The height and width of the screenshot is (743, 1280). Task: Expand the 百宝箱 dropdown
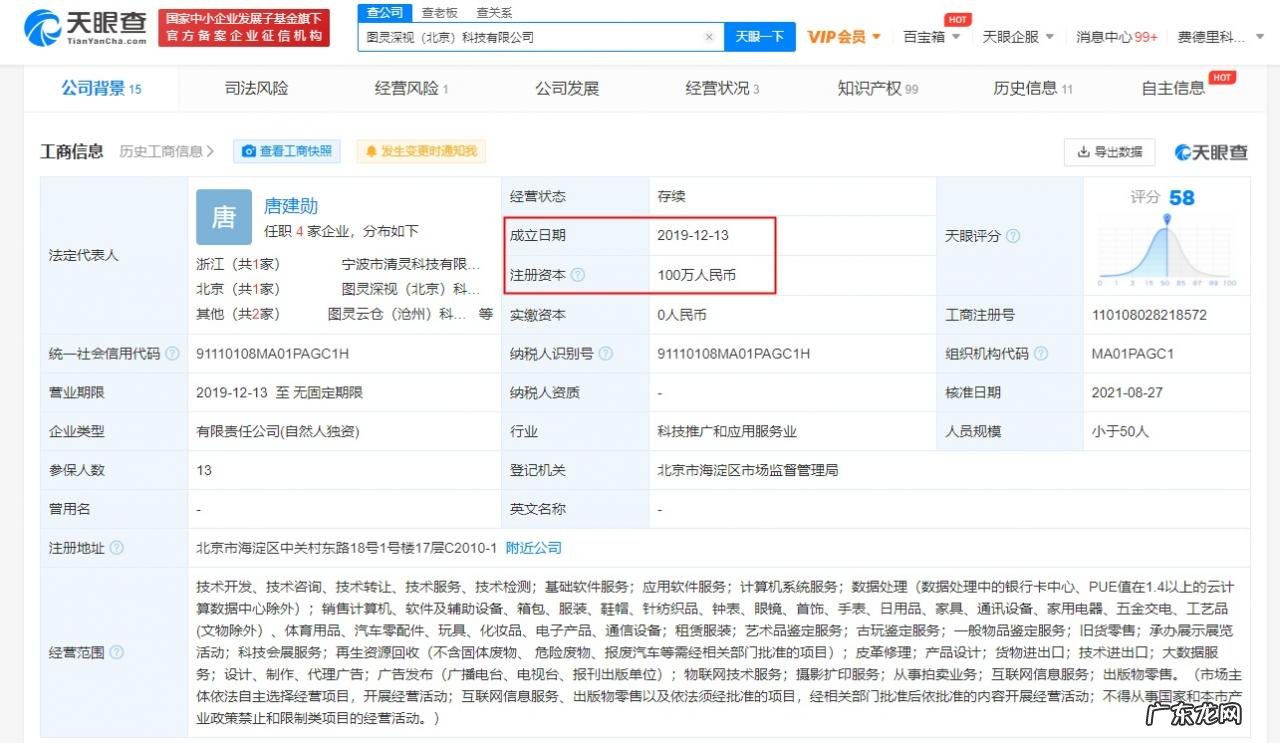click(x=922, y=36)
